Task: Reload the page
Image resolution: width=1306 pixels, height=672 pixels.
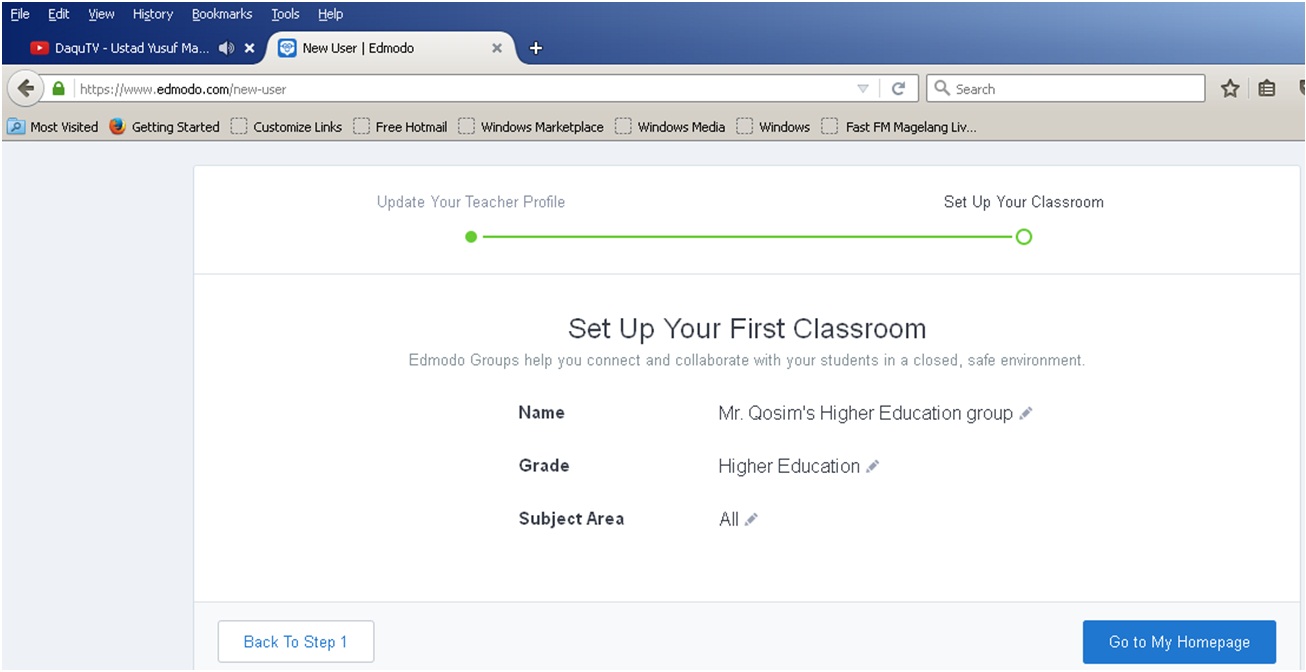Action: [898, 88]
